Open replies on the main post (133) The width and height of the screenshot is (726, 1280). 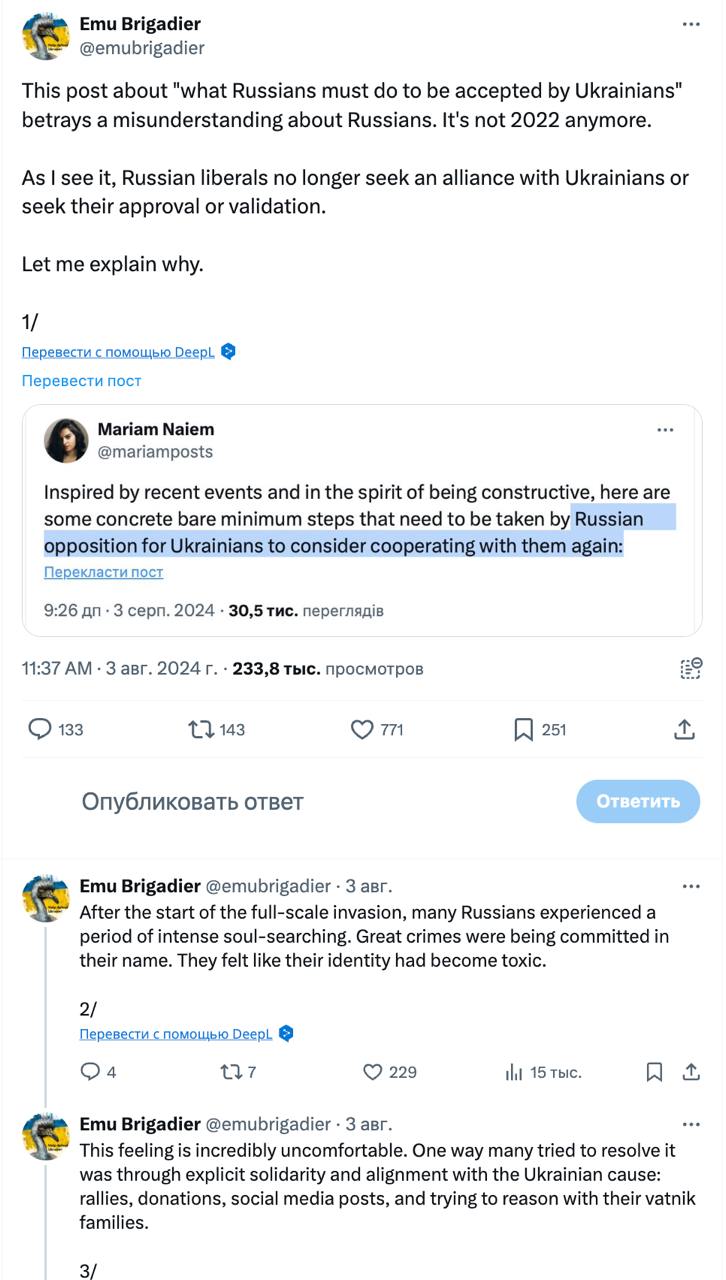point(40,730)
